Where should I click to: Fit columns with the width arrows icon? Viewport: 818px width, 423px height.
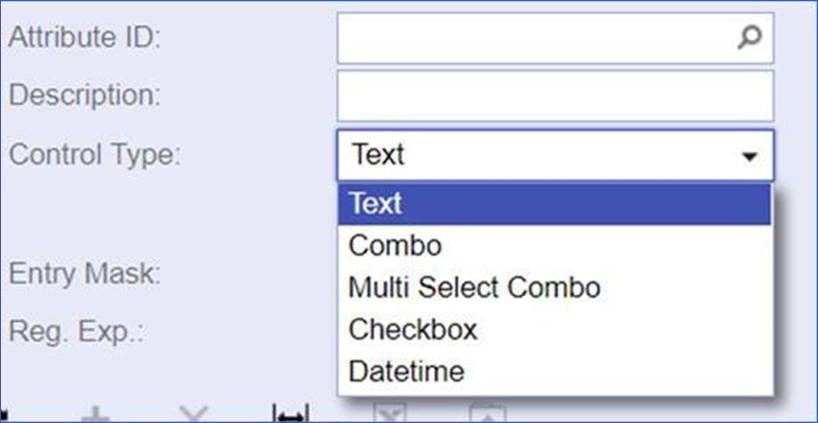pos(291,413)
